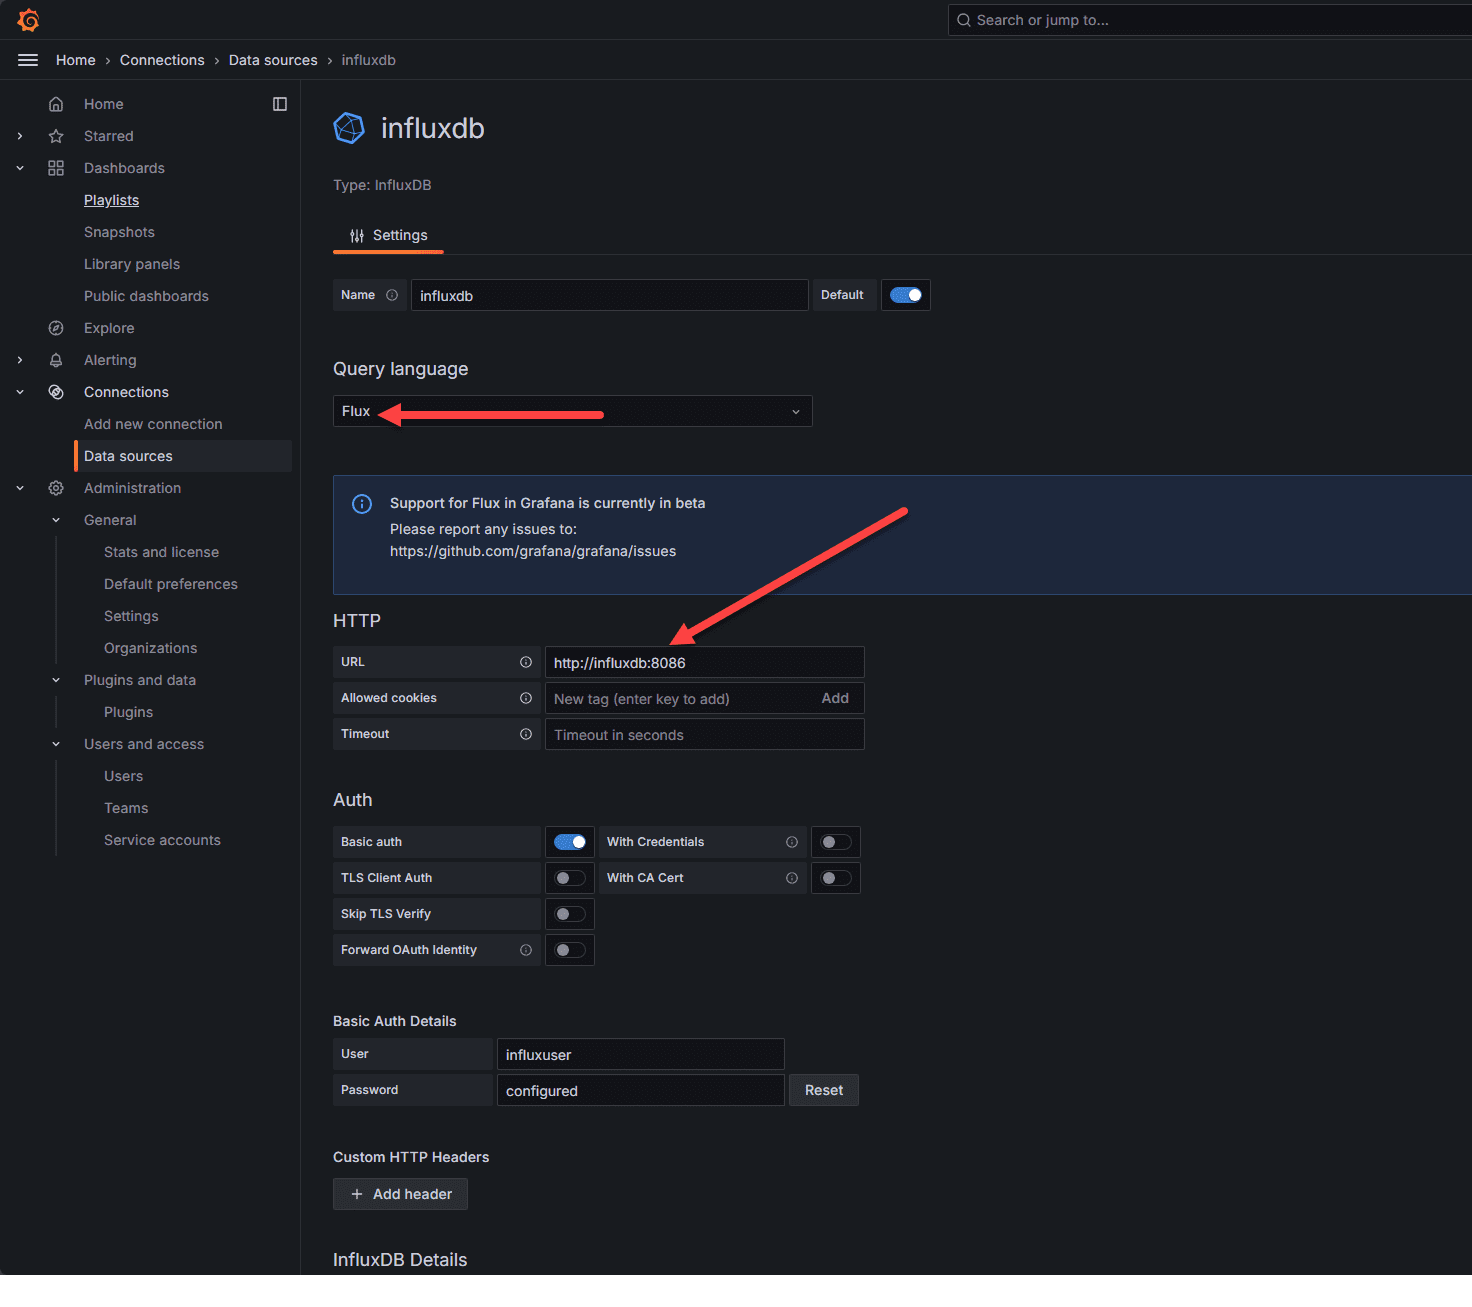The image size is (1472, 1307).
Task: Click the Forward OAuth Identity info icon
Action: (x=526, y=950)
